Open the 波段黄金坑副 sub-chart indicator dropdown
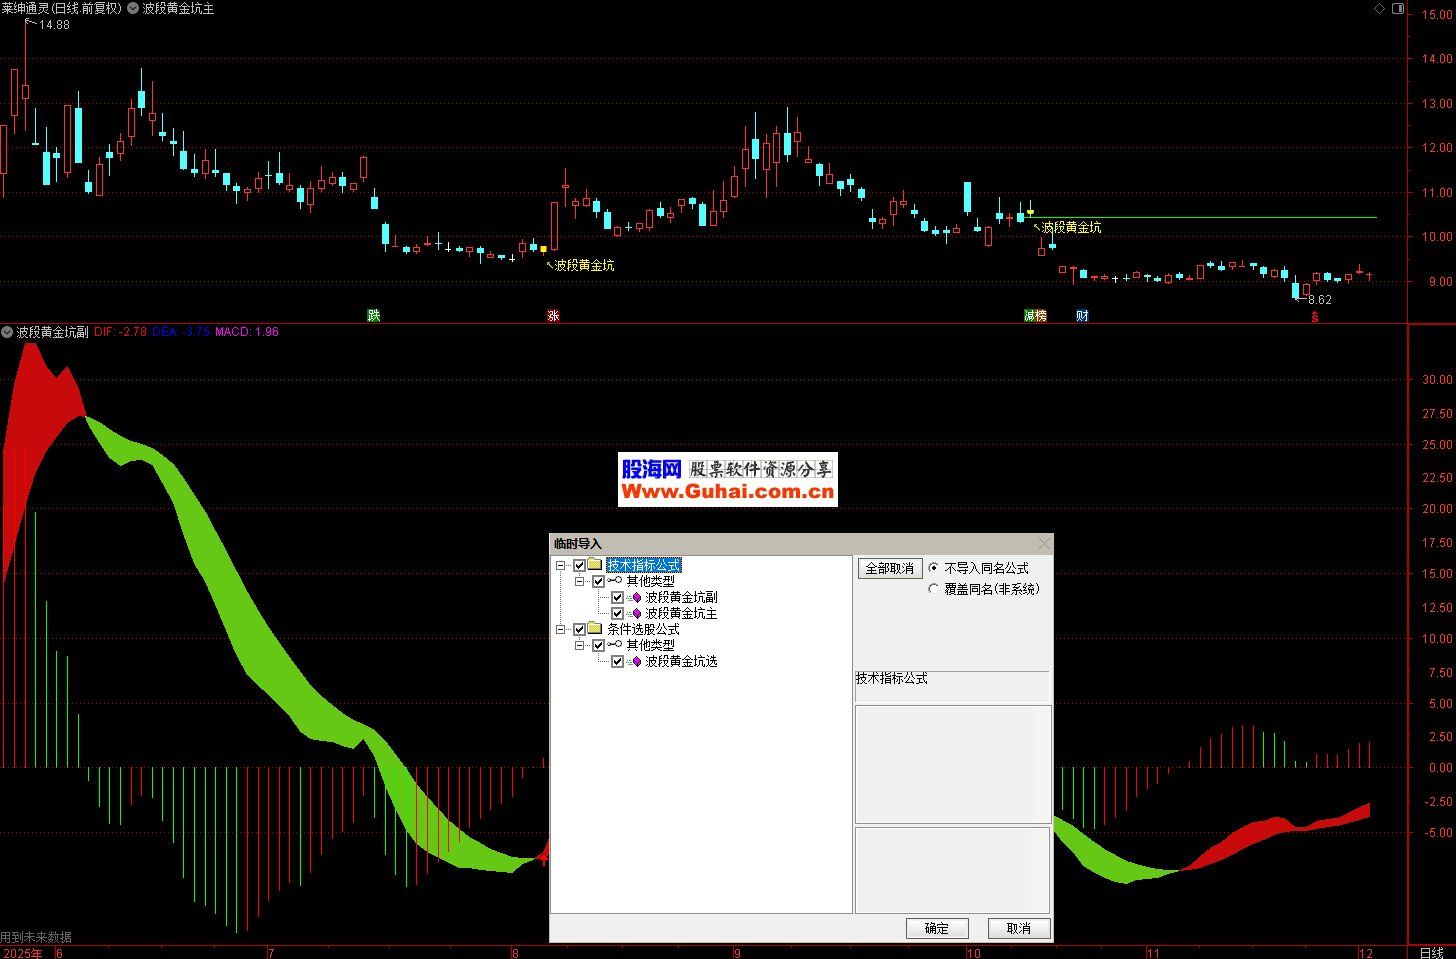 tap(7, 332)
